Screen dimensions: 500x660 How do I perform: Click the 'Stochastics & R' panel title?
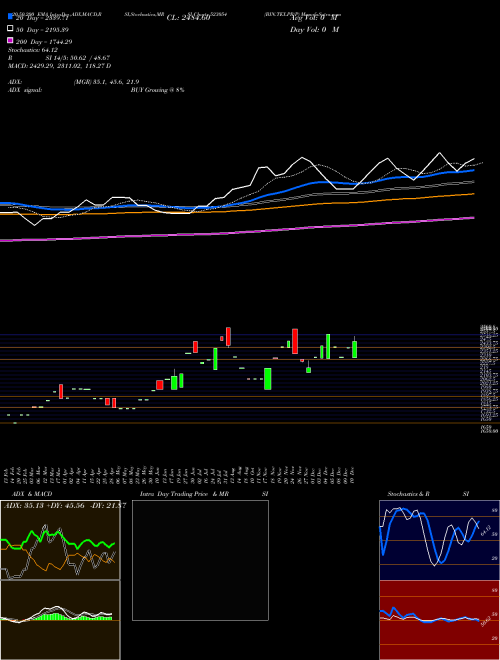click(409, 494)
